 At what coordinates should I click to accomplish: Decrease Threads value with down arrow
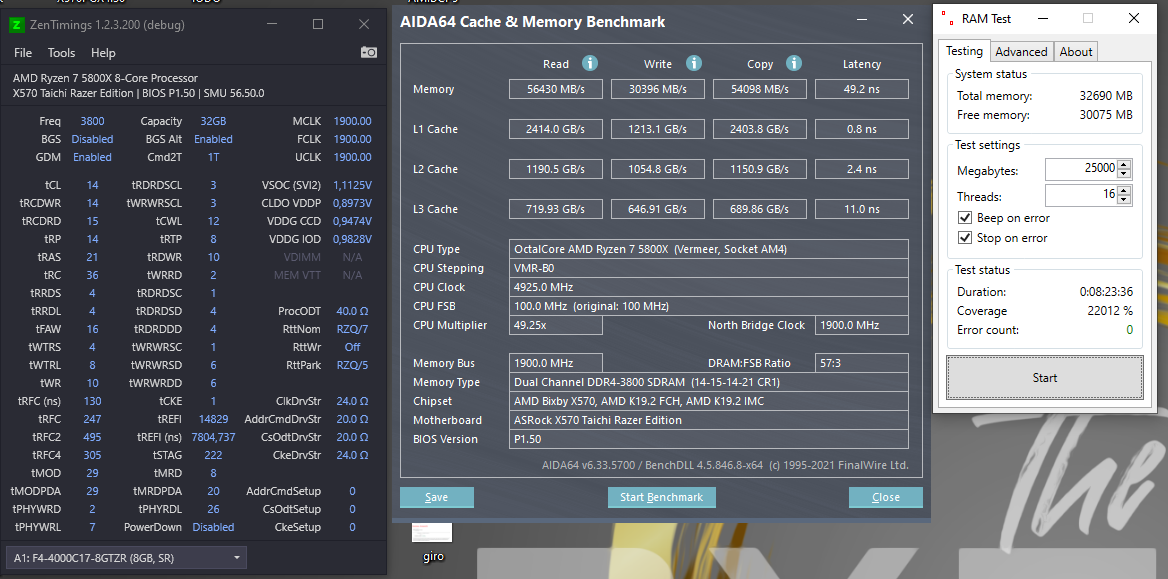pos(1125,200)
